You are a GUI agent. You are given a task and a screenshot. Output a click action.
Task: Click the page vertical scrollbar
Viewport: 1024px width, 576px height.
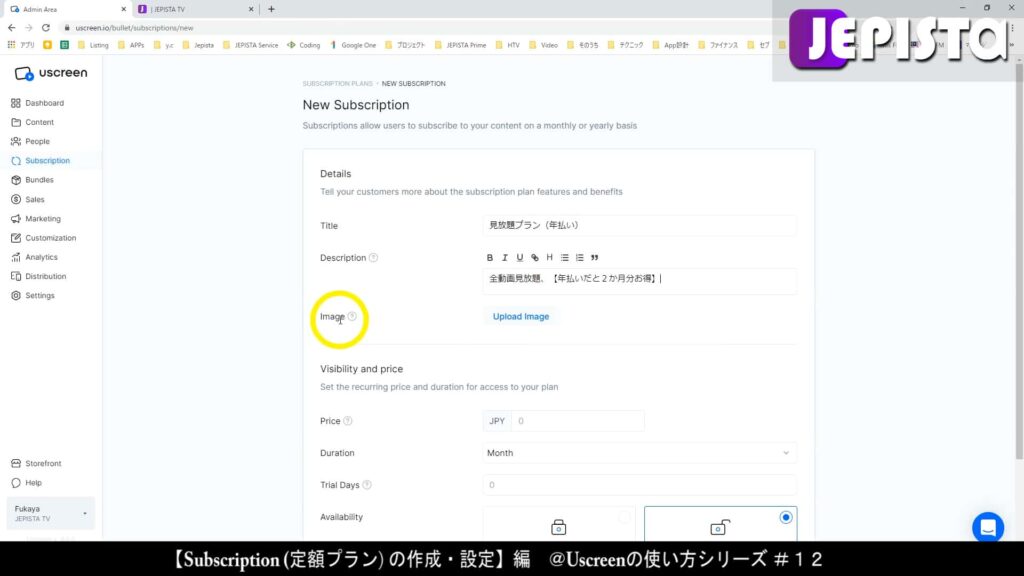pyautogui.click(x=1019, y=261)
